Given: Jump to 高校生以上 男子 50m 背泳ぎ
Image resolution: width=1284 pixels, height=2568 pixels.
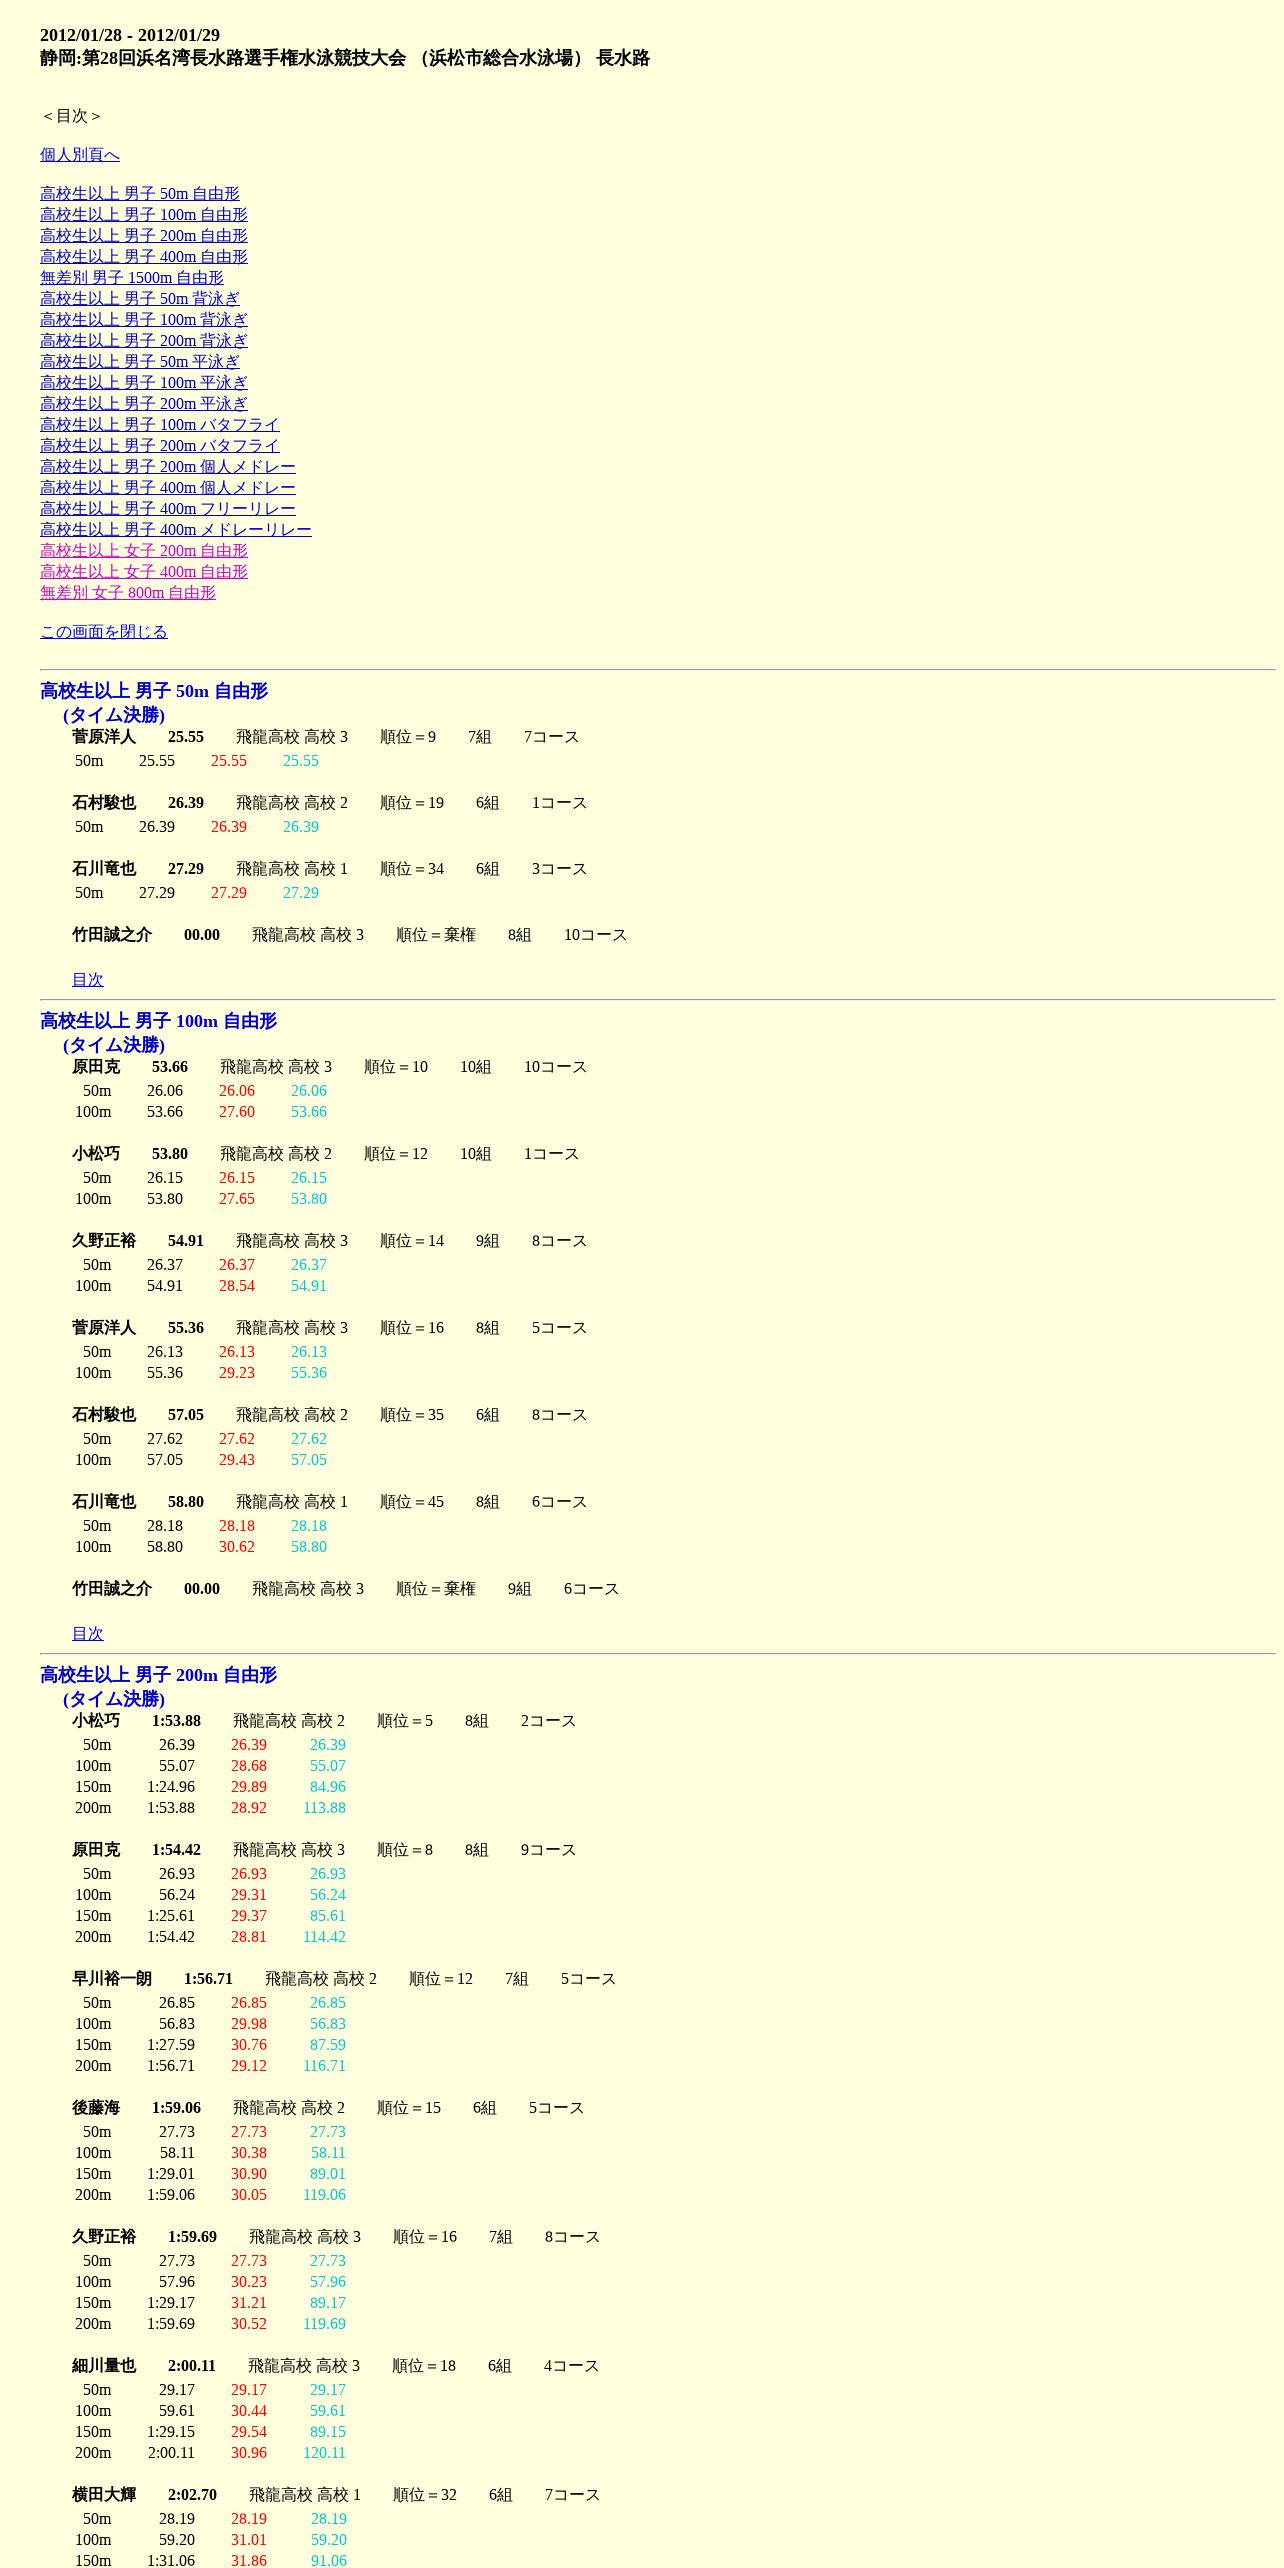Looking at the screenshot, I should coord(140,299).
